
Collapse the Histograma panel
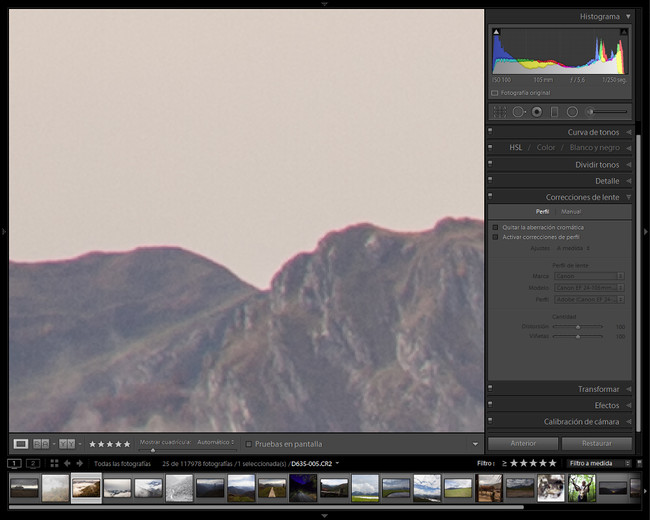pyautogui.click(x=628, y=17)
